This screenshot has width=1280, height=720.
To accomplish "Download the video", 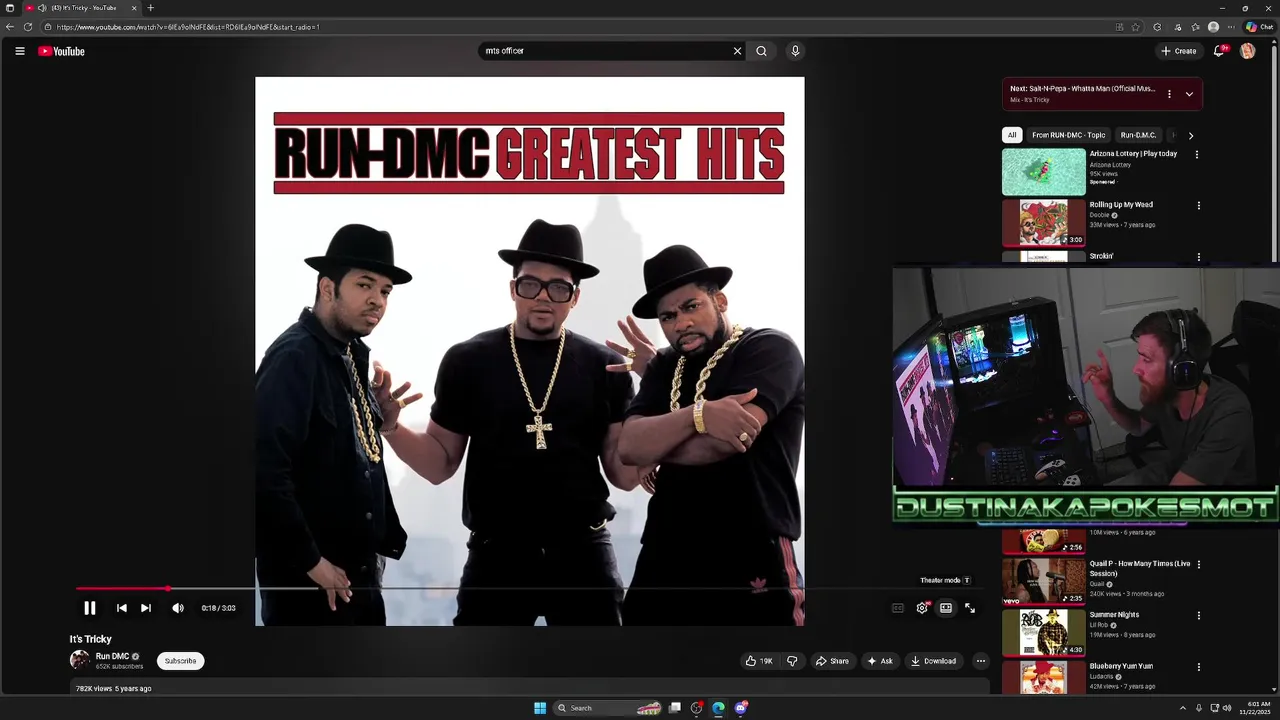I will tap(934, 661).
